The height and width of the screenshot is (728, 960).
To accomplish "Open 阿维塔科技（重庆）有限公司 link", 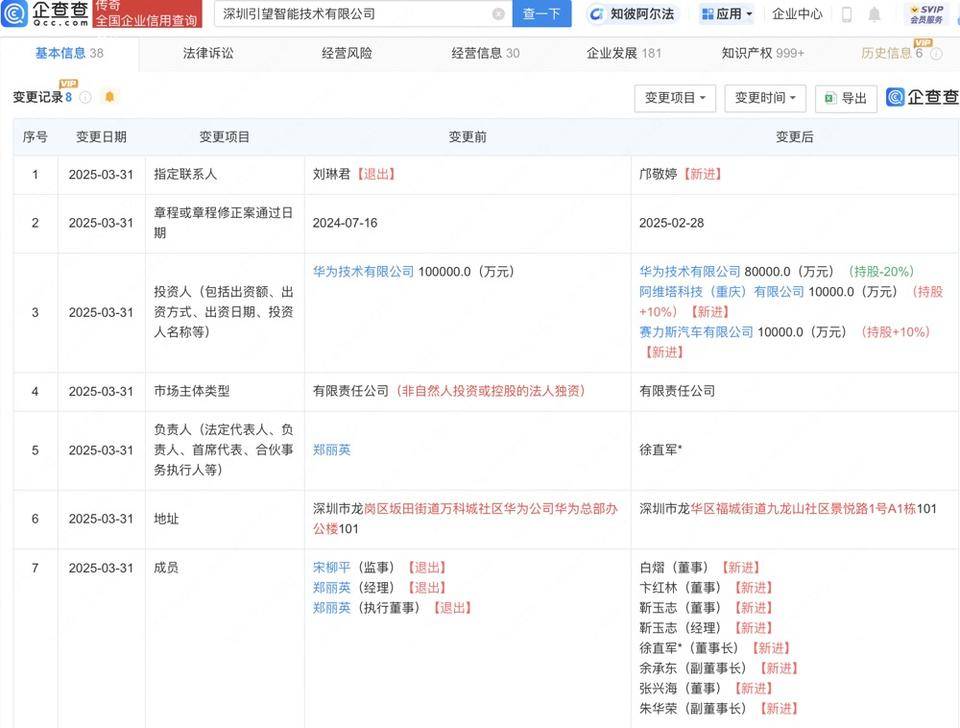I will click(722, 291).
